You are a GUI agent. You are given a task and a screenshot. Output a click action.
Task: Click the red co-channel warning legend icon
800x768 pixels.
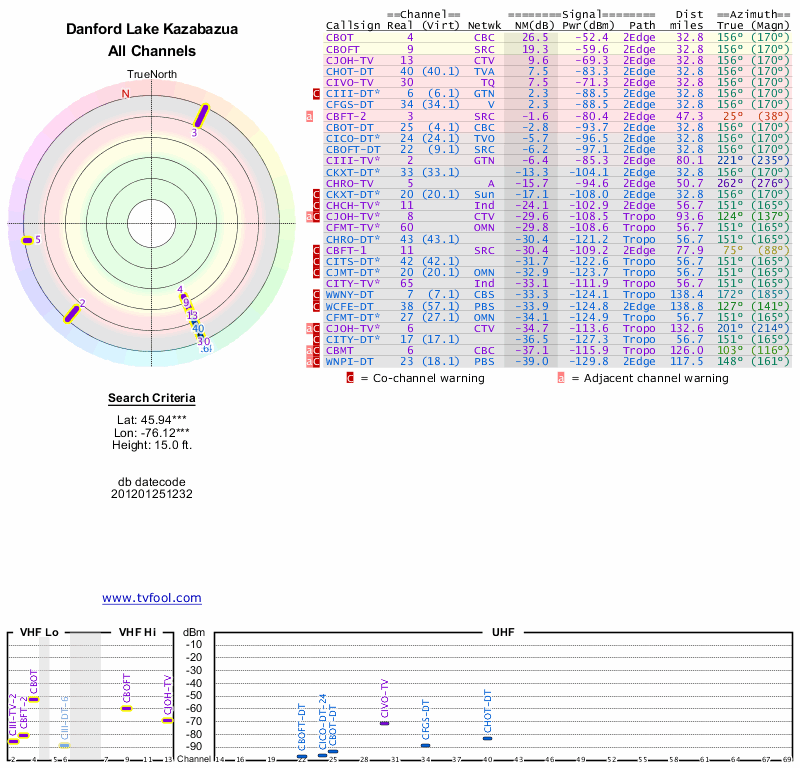click(350, 379)
